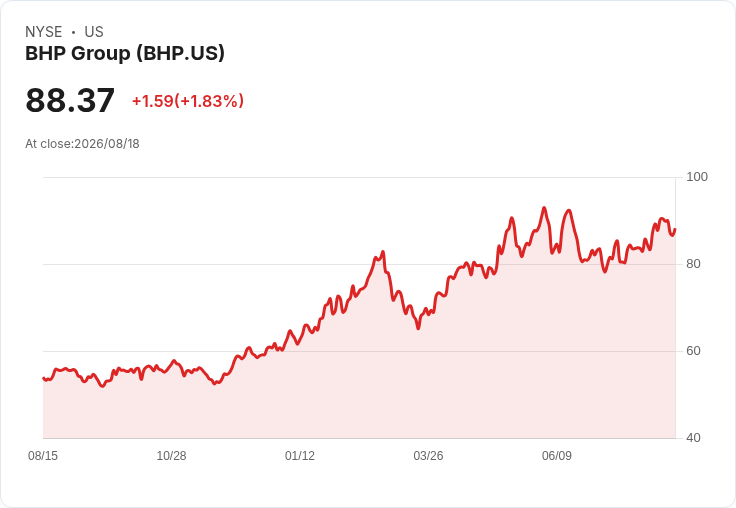Click the 60 y-axis price label
The image size is (736, 508).
693,351
